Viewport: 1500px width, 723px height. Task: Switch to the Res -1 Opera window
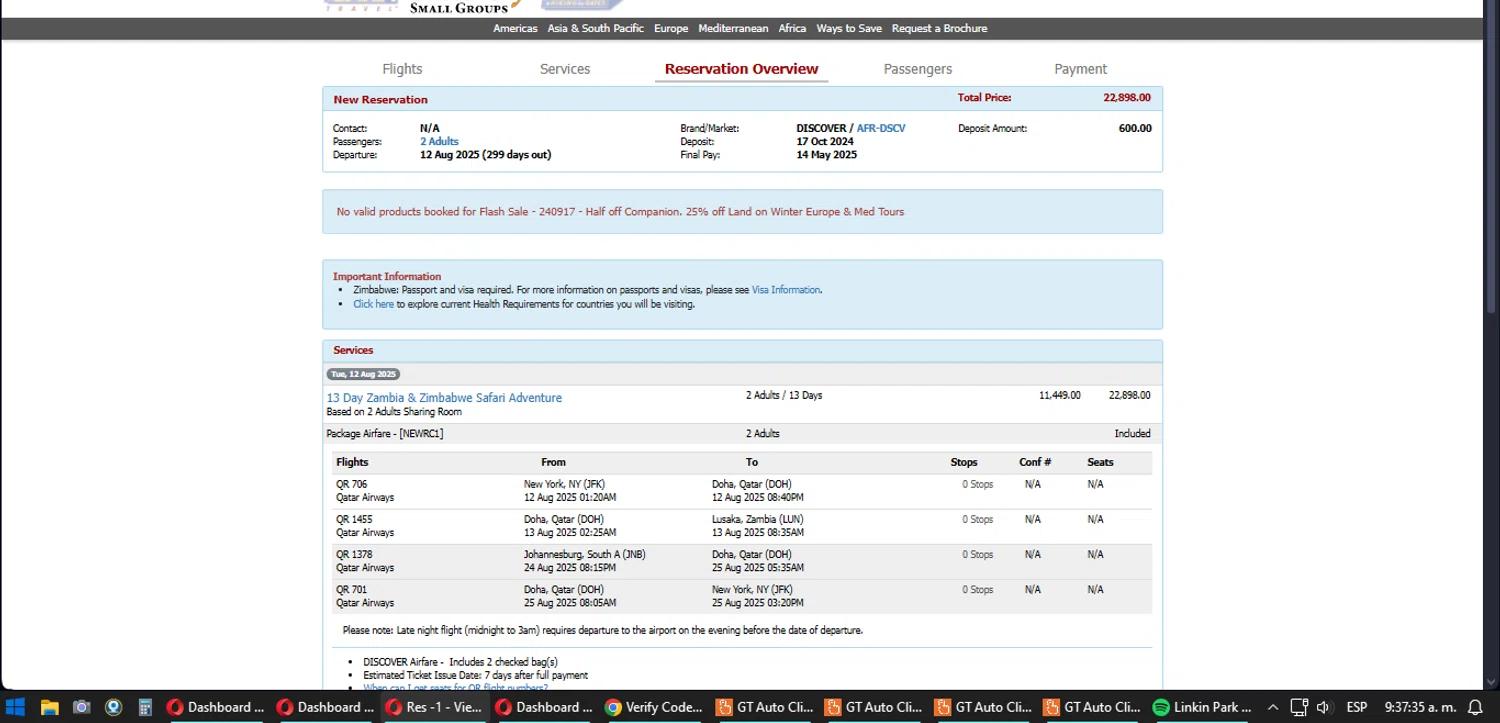[x=433, y=707]
